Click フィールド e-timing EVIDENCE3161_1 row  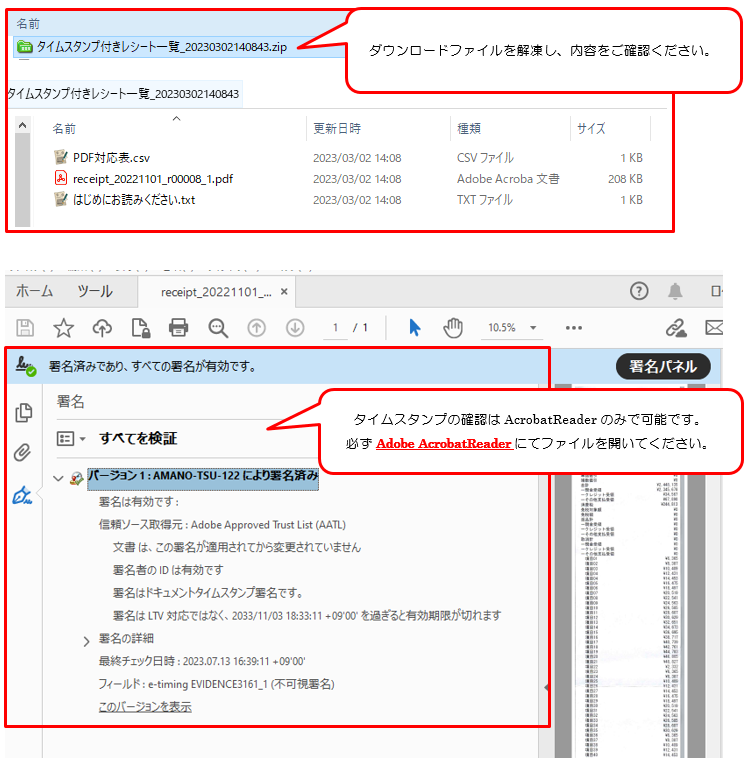pos(217,684)
